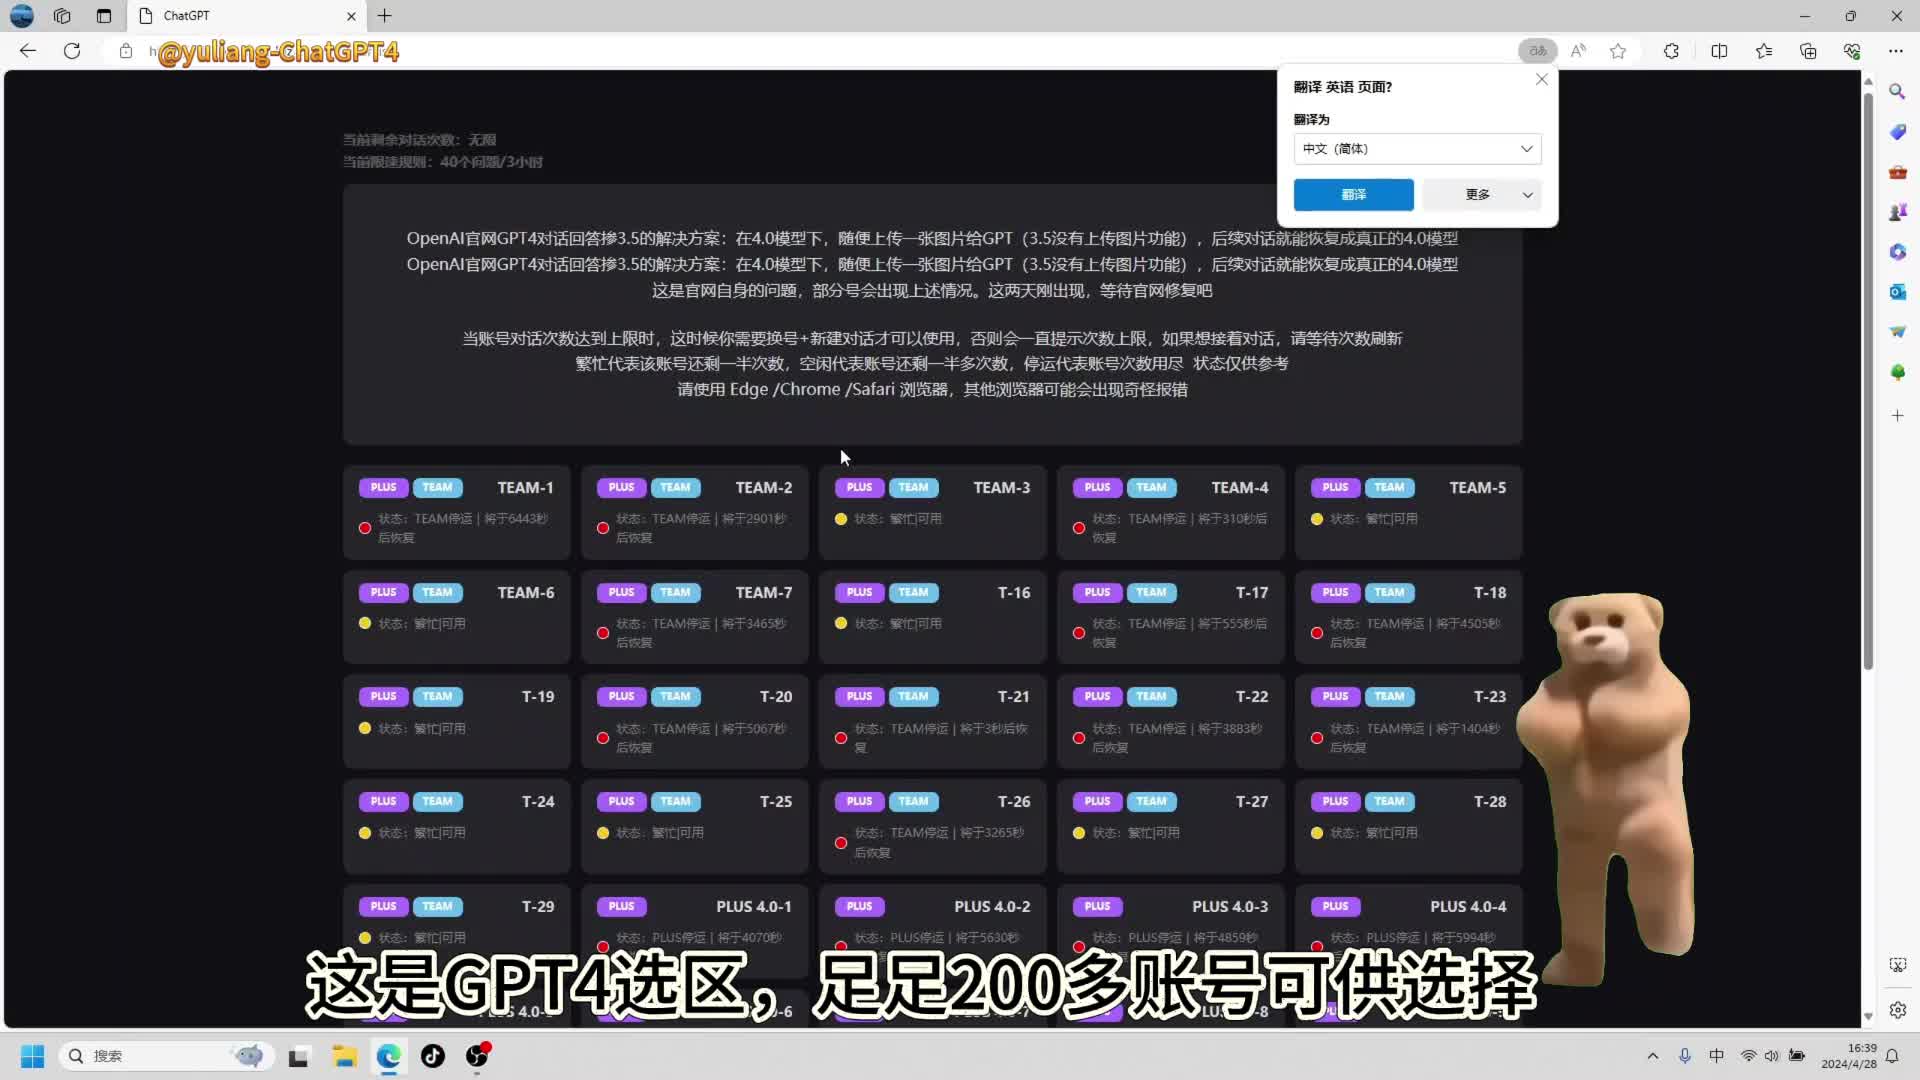The image size is (1920, 1080).
Task: Click the browser refresh icon
Action: click(x=72, y=51)
